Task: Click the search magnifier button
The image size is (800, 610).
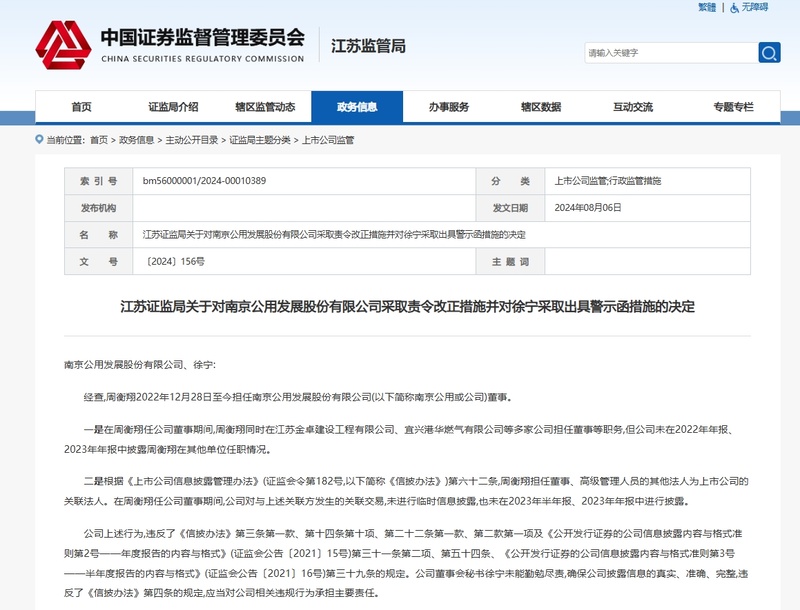Action: [769, 53]
